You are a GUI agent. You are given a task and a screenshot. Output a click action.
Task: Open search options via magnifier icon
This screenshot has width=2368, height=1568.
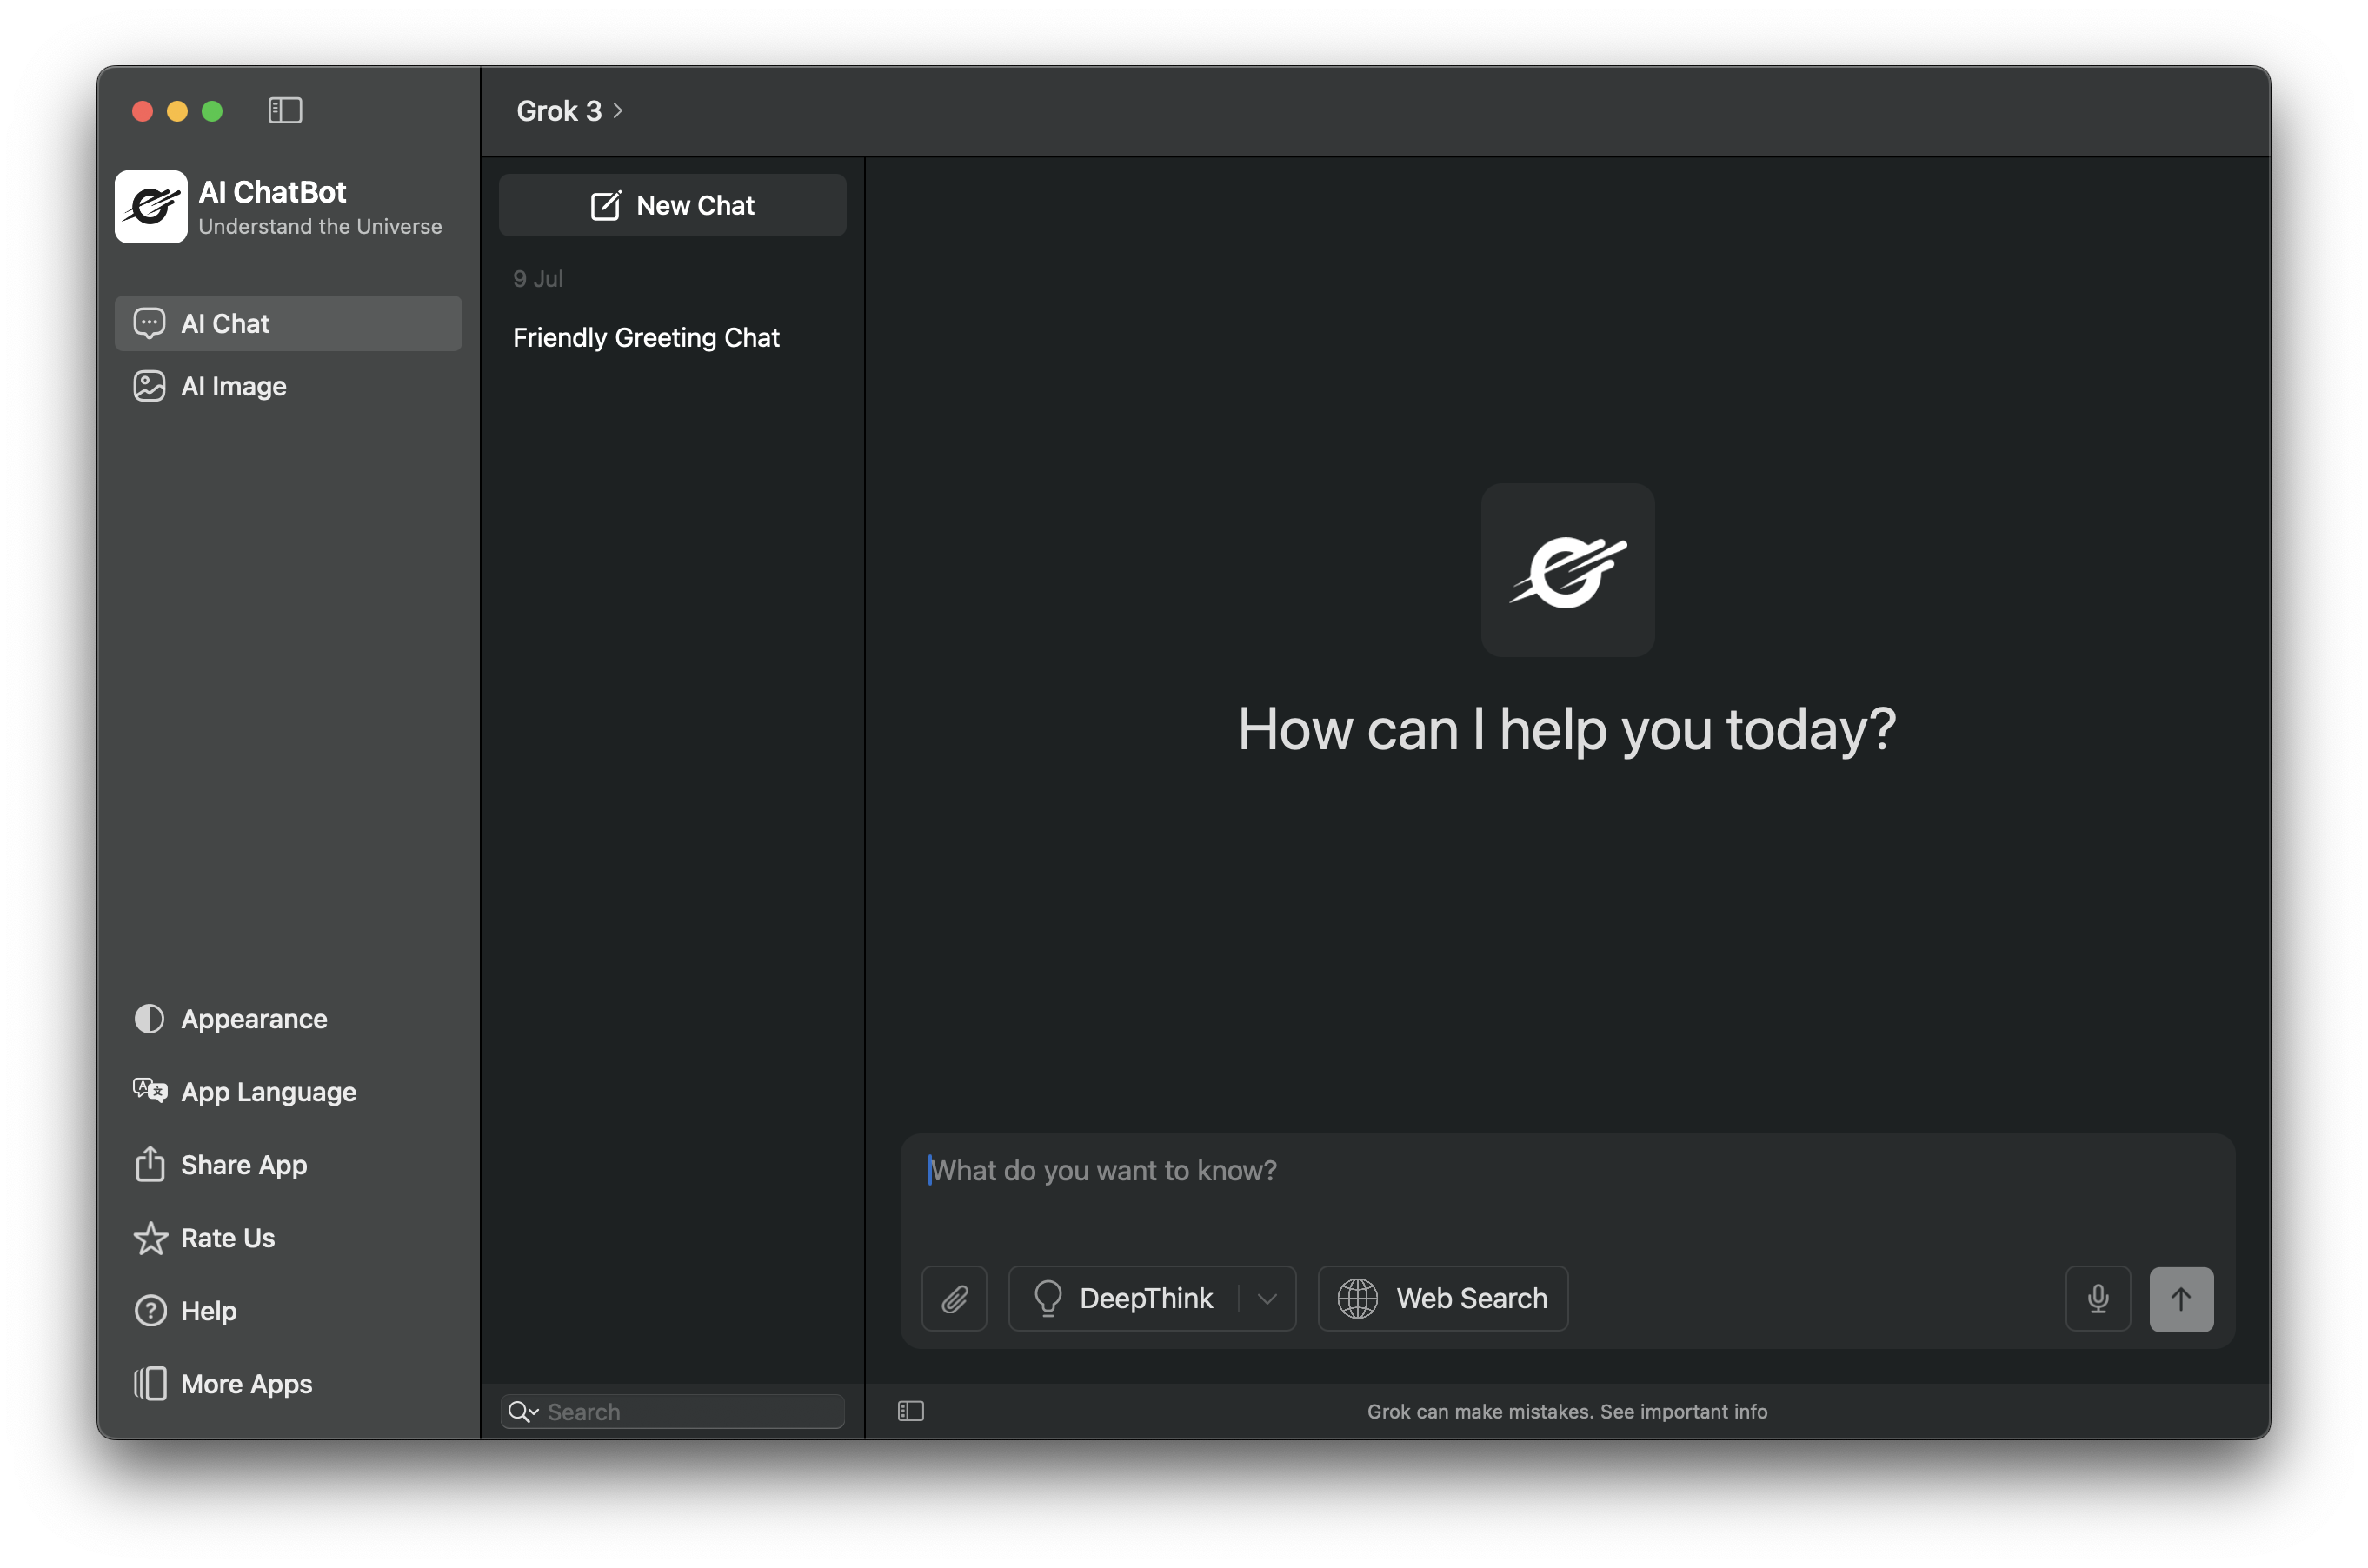click(523, 1411)
